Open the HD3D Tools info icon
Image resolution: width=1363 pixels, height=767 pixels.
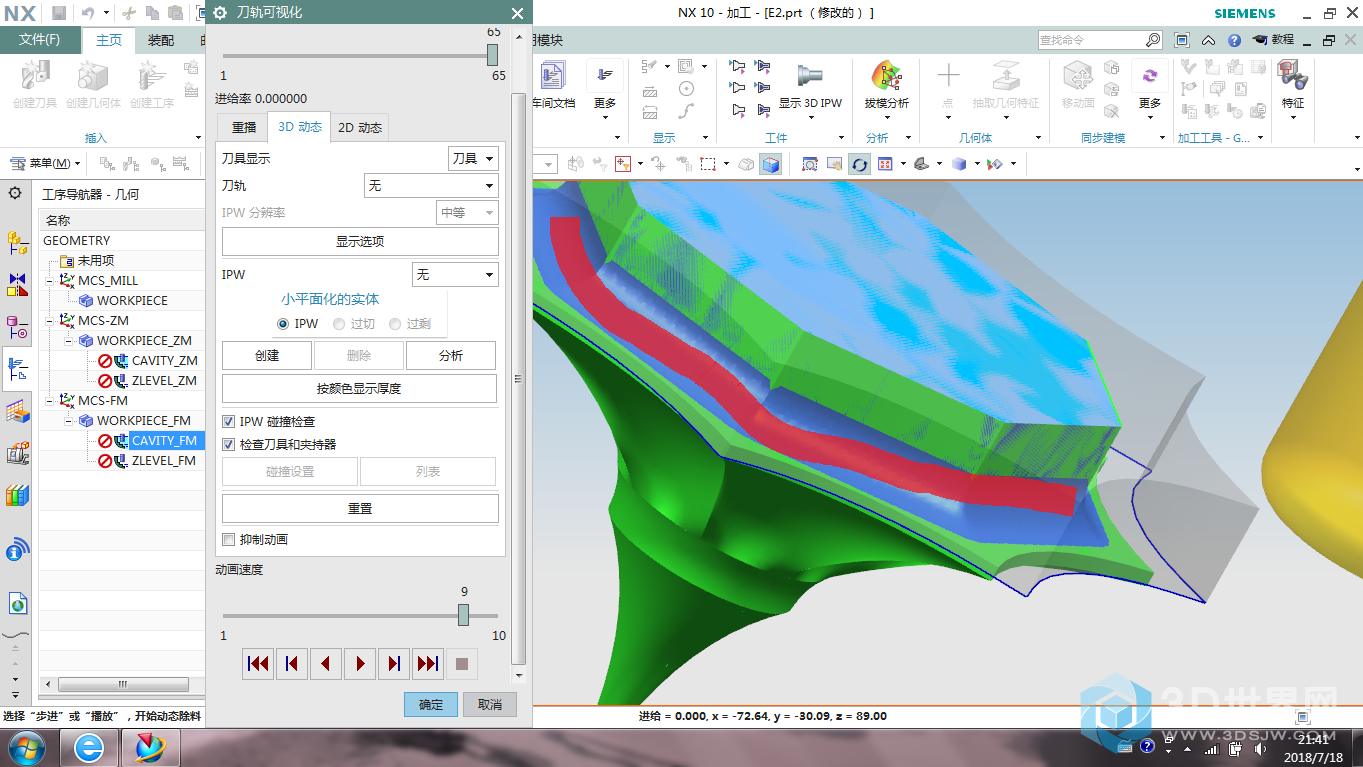coord(17,549)
